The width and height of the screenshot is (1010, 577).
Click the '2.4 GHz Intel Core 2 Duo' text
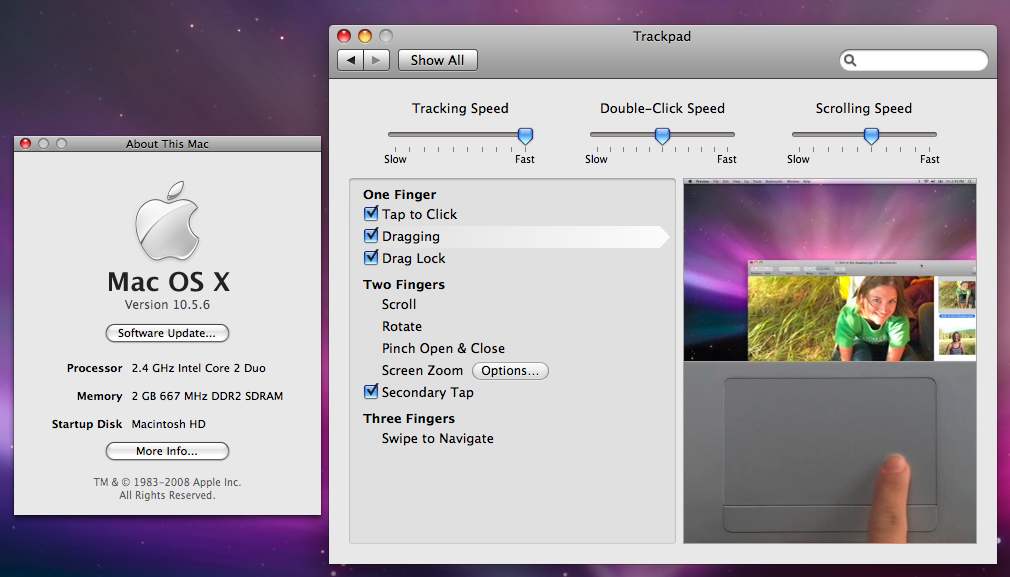coord(198,368)
